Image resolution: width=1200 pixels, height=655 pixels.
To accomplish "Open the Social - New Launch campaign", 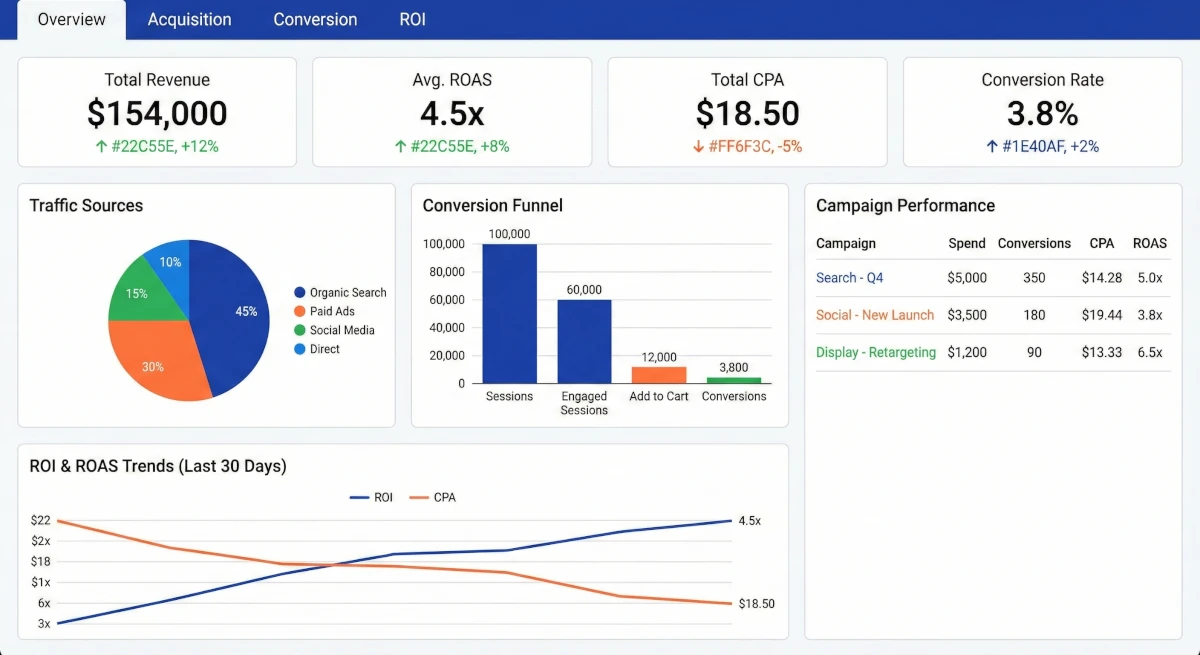I will click(x=875, y=315).
